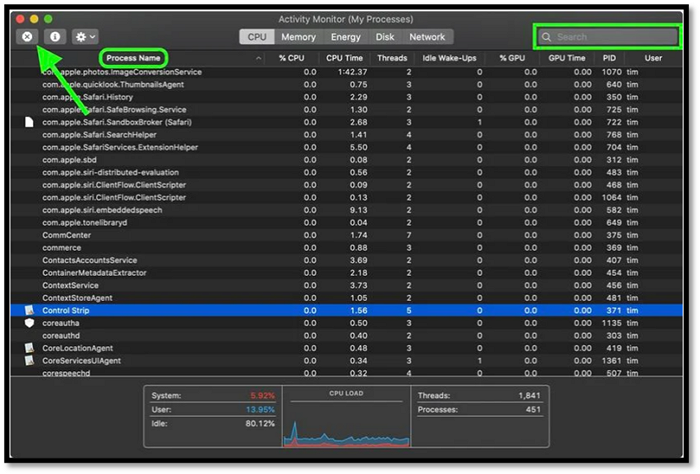Image resolution: width=700 pixels, height=474 pixels.
Task: Open the gear actions dropdown menu
Action: (84, 36)
